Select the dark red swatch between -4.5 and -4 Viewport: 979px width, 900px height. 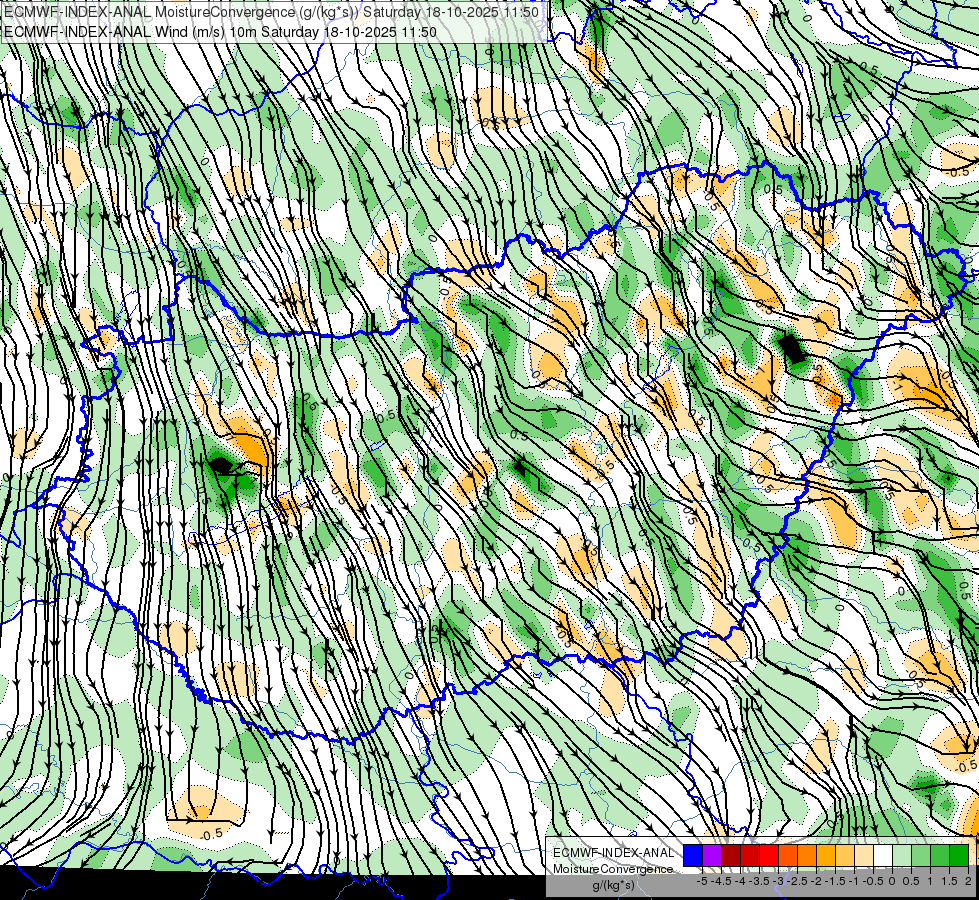coord(731,855)
